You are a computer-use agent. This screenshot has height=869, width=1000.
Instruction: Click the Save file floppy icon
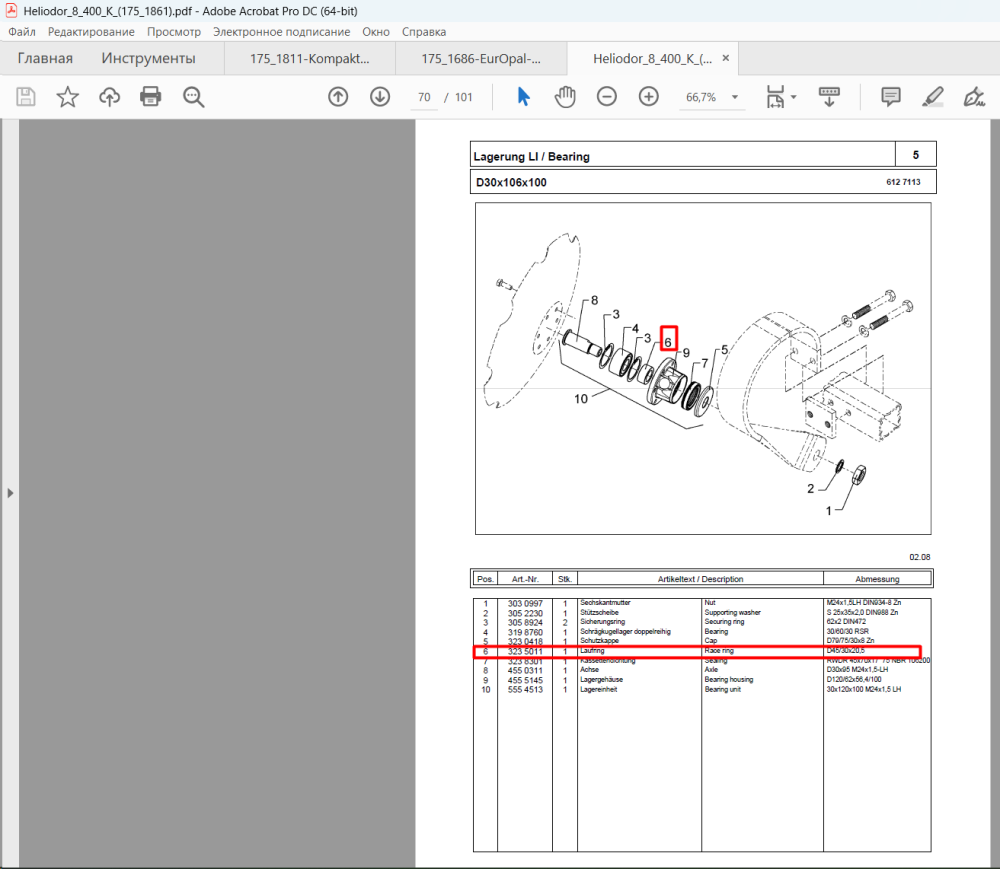pos(26,97)
